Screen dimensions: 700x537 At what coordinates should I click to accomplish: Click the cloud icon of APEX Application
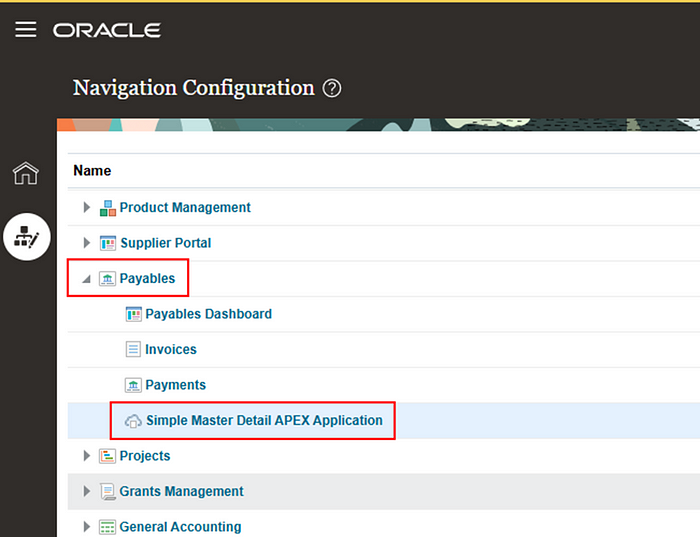click(133, 421)
